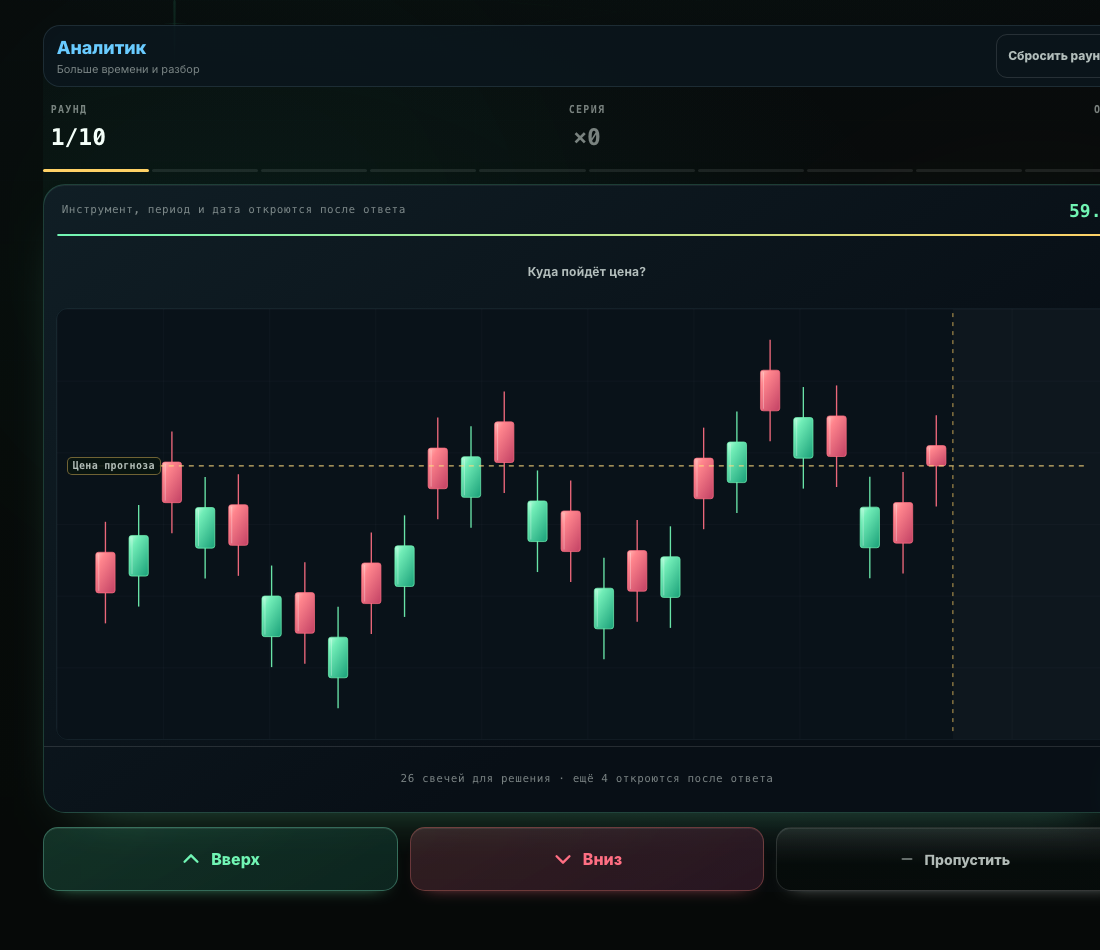Click the Сбросить раунд button
1100x950 pixels.
pyautogui.click(x=1049, y=56)
